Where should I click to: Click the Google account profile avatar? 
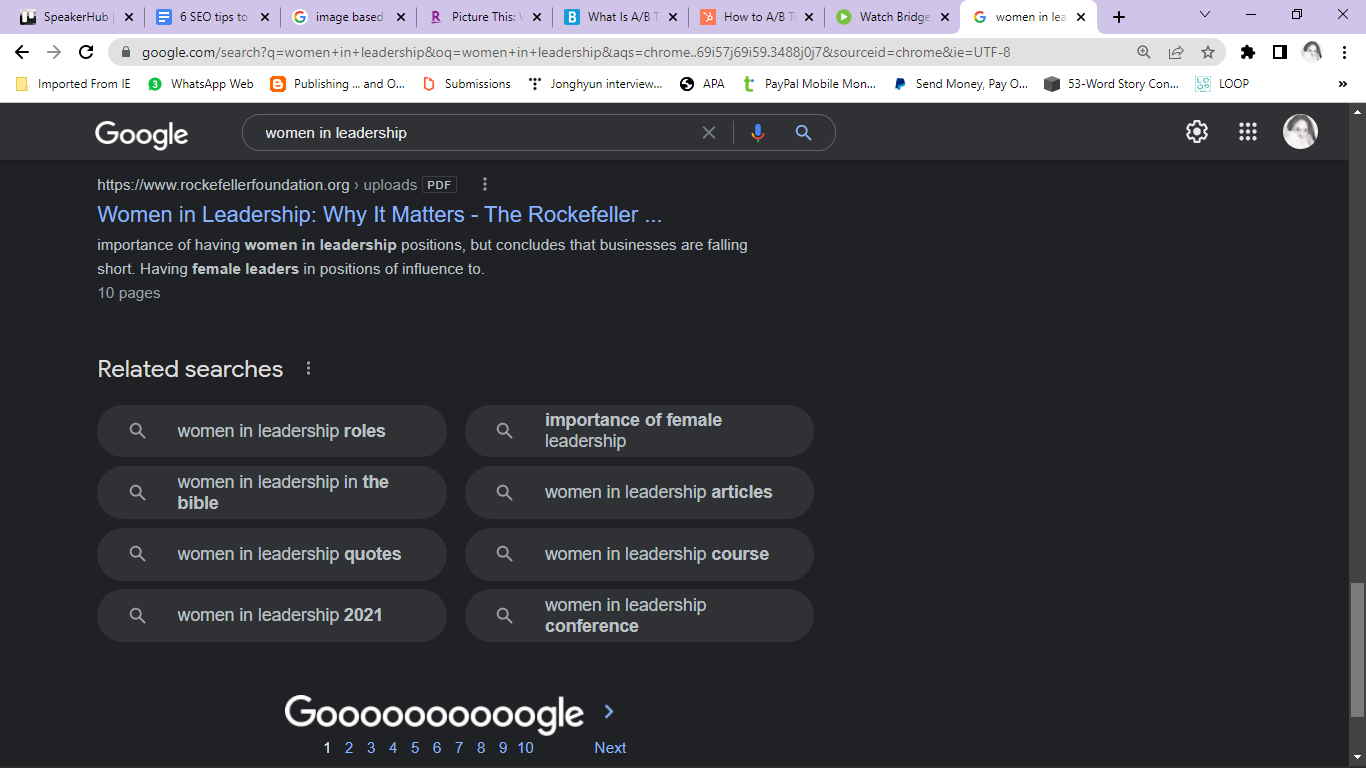coord(1300,131)
